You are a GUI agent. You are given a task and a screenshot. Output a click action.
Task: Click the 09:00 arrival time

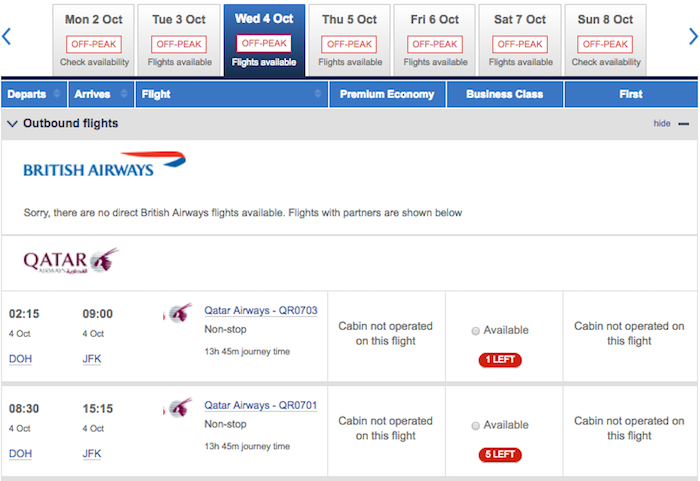click(x=98, y=314)
